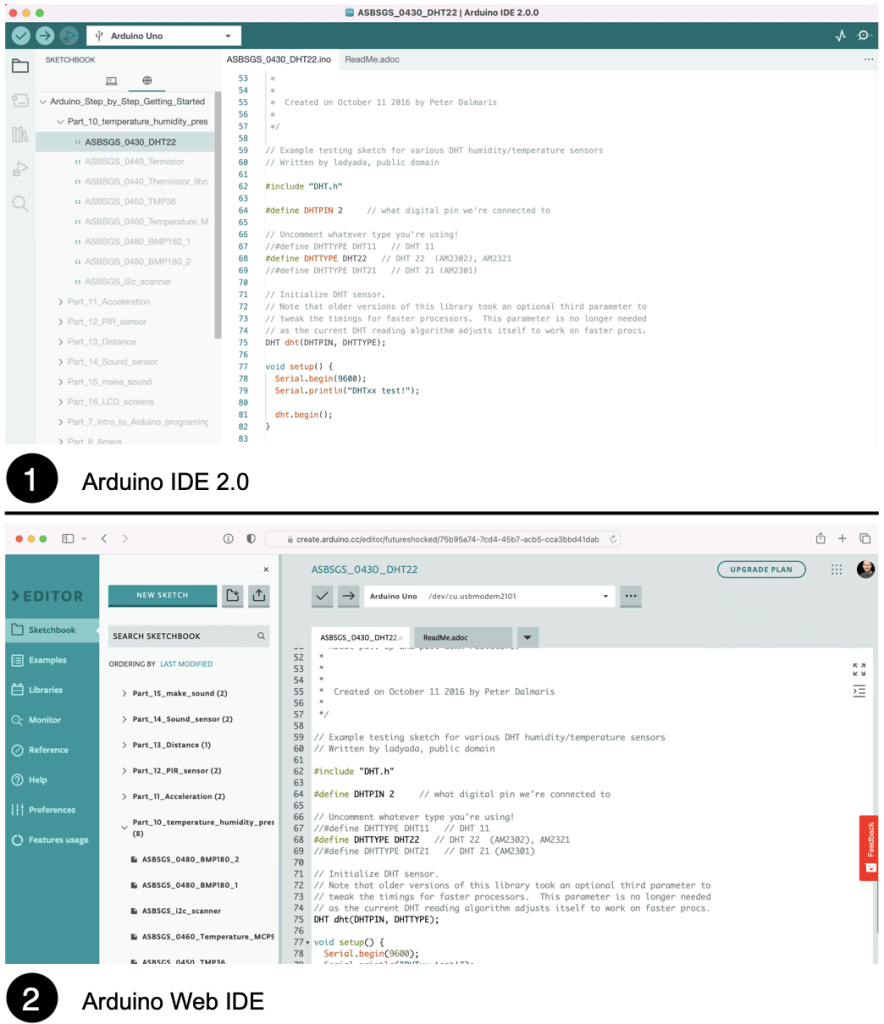Click red Feedback button
884x1024 pixels.
tap(869, 848)
